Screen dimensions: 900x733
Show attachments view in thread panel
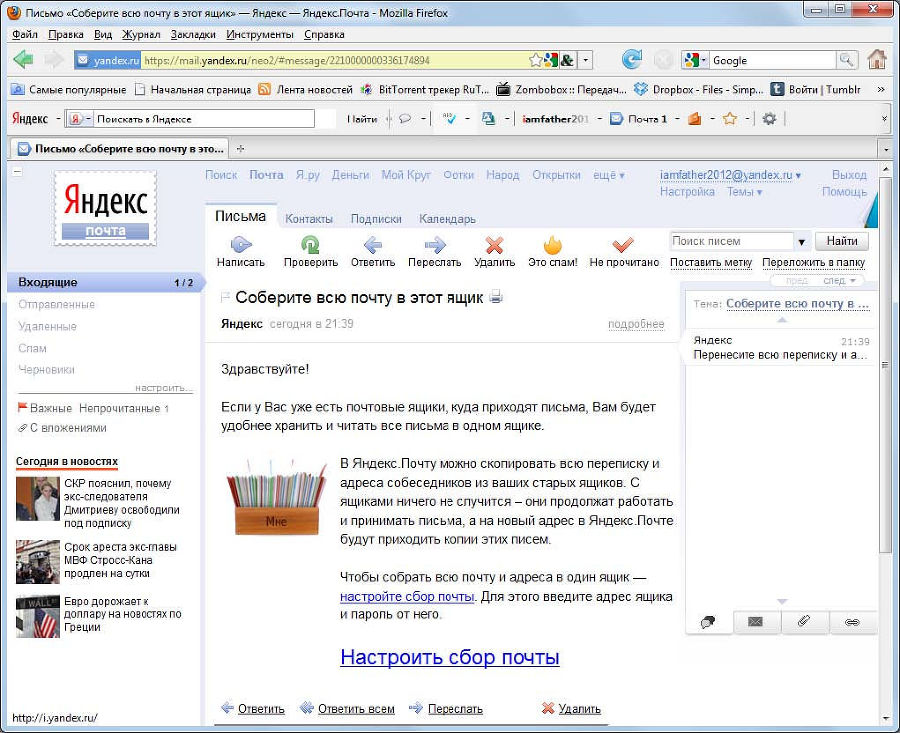click(804, 622)
